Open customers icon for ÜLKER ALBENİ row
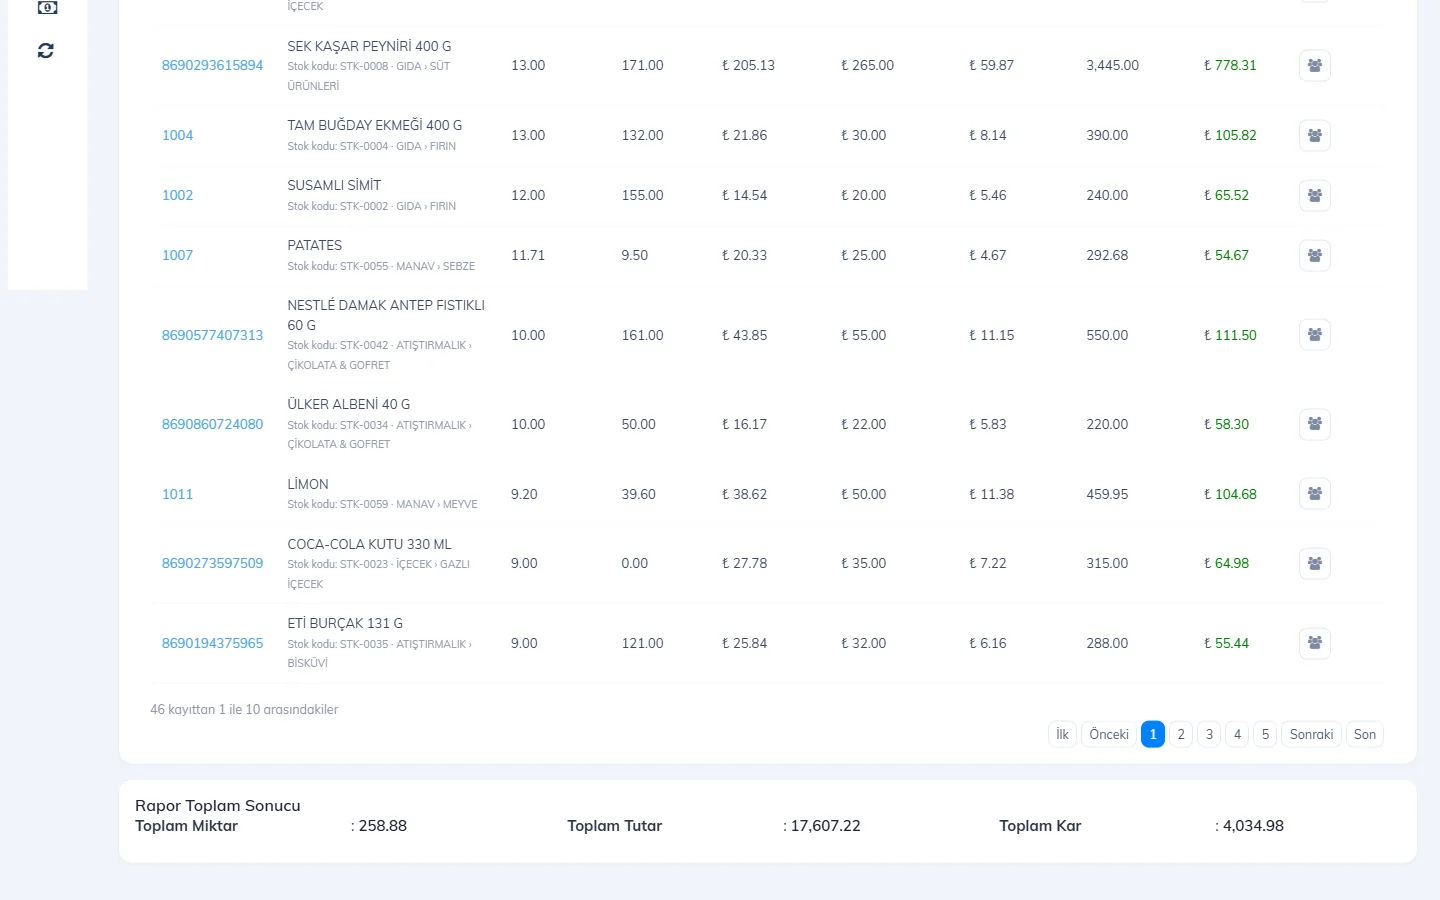Viewport: 1440px width, 900px height. point(1314,424)
